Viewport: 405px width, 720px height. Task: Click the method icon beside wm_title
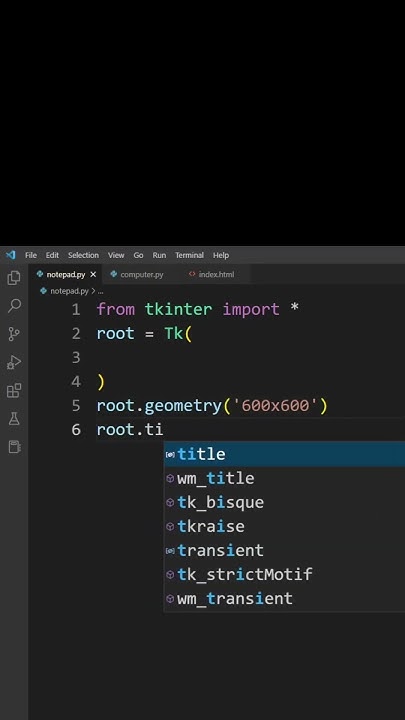coord(170,478)
